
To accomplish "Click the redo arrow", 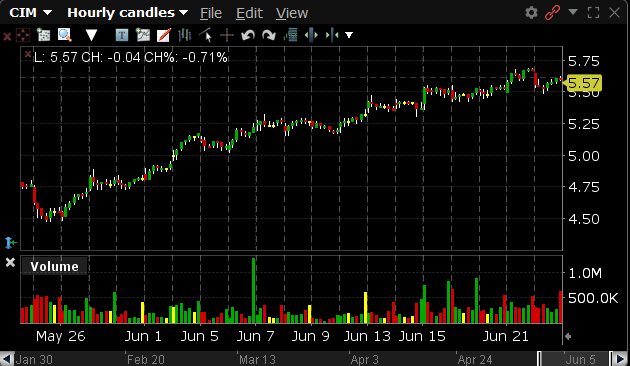I will [x=269, y=35].
